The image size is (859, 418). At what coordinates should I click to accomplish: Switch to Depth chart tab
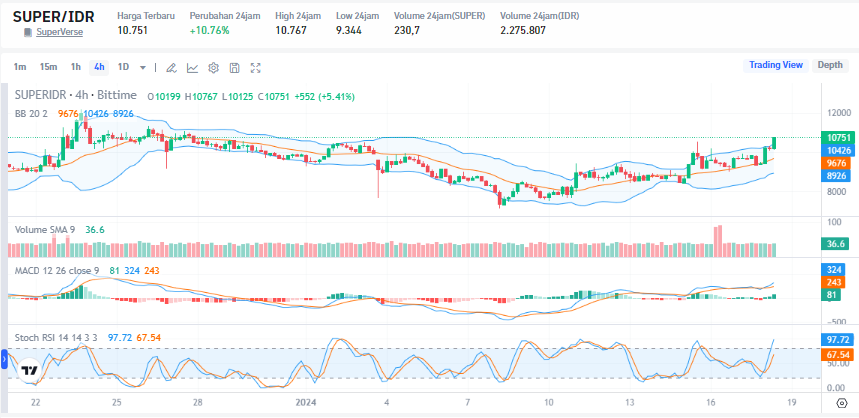[830, 65]
